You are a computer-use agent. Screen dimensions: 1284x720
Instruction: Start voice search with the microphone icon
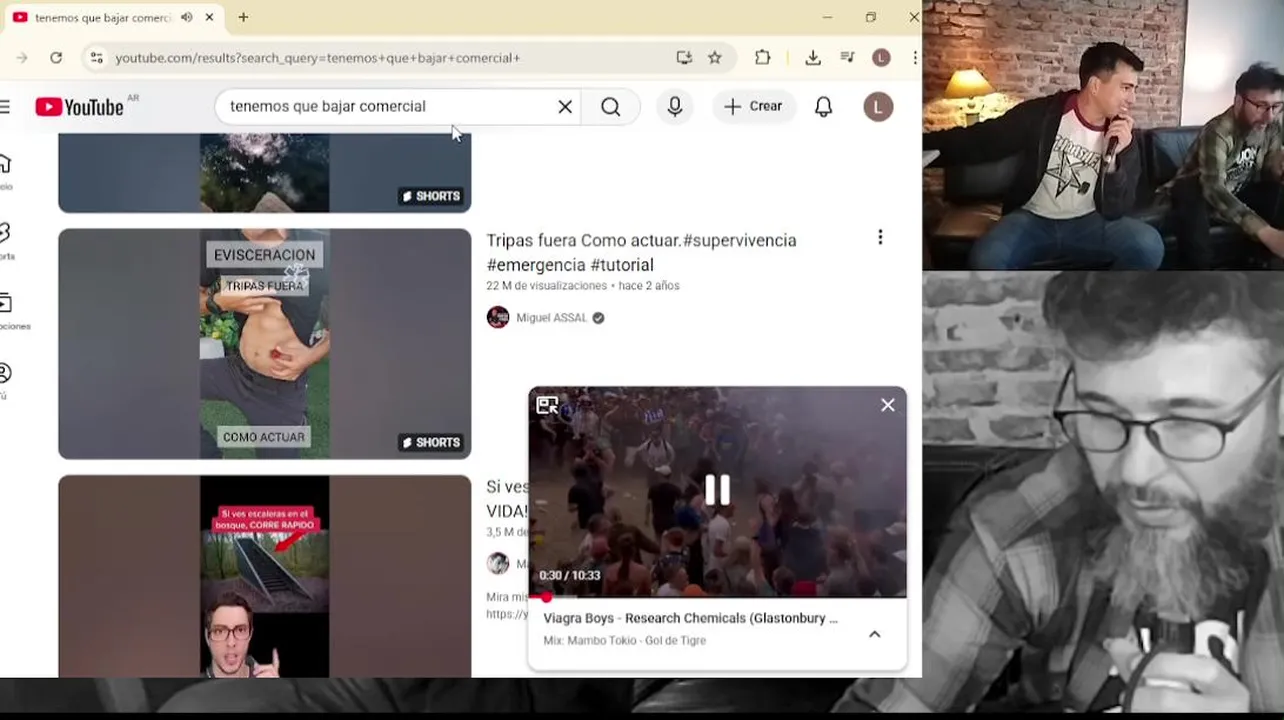click(x=675, y=107)
